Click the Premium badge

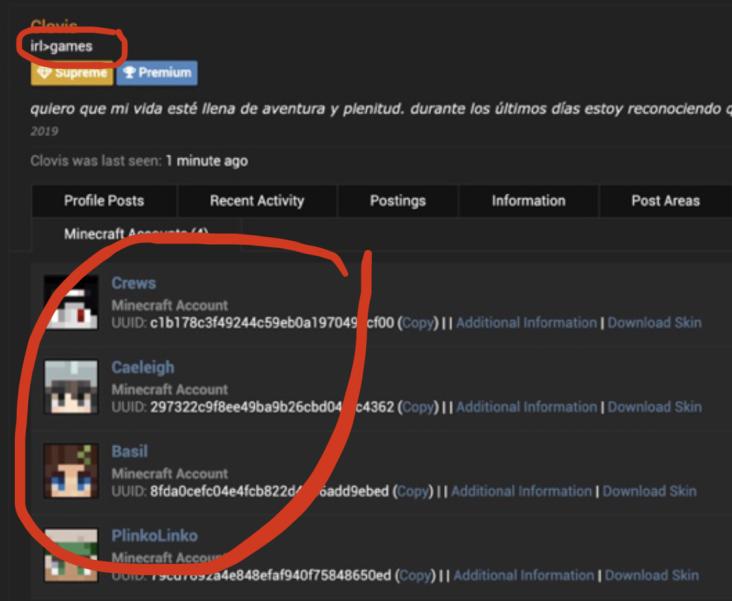(x=157, y=73)
